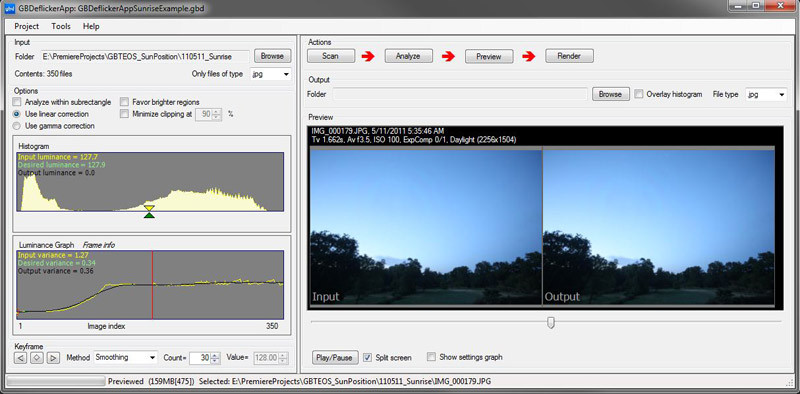800x394 pixels.
Task: Click 'Output variance = 0.36' label
Action: click(x=55, y=272)
